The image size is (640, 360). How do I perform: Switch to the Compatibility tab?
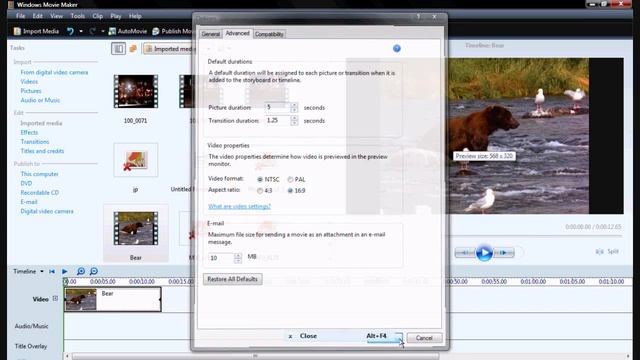269,34
